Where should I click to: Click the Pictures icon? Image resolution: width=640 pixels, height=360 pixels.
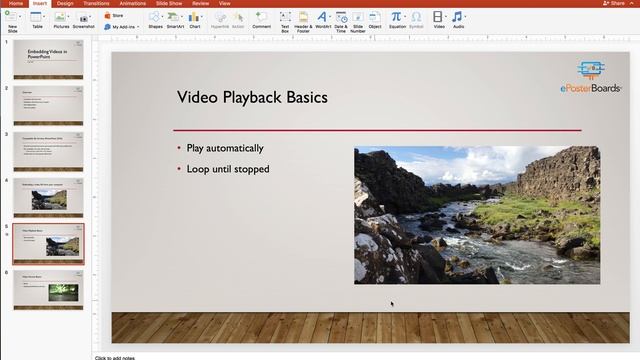click(x=60, y=17)
